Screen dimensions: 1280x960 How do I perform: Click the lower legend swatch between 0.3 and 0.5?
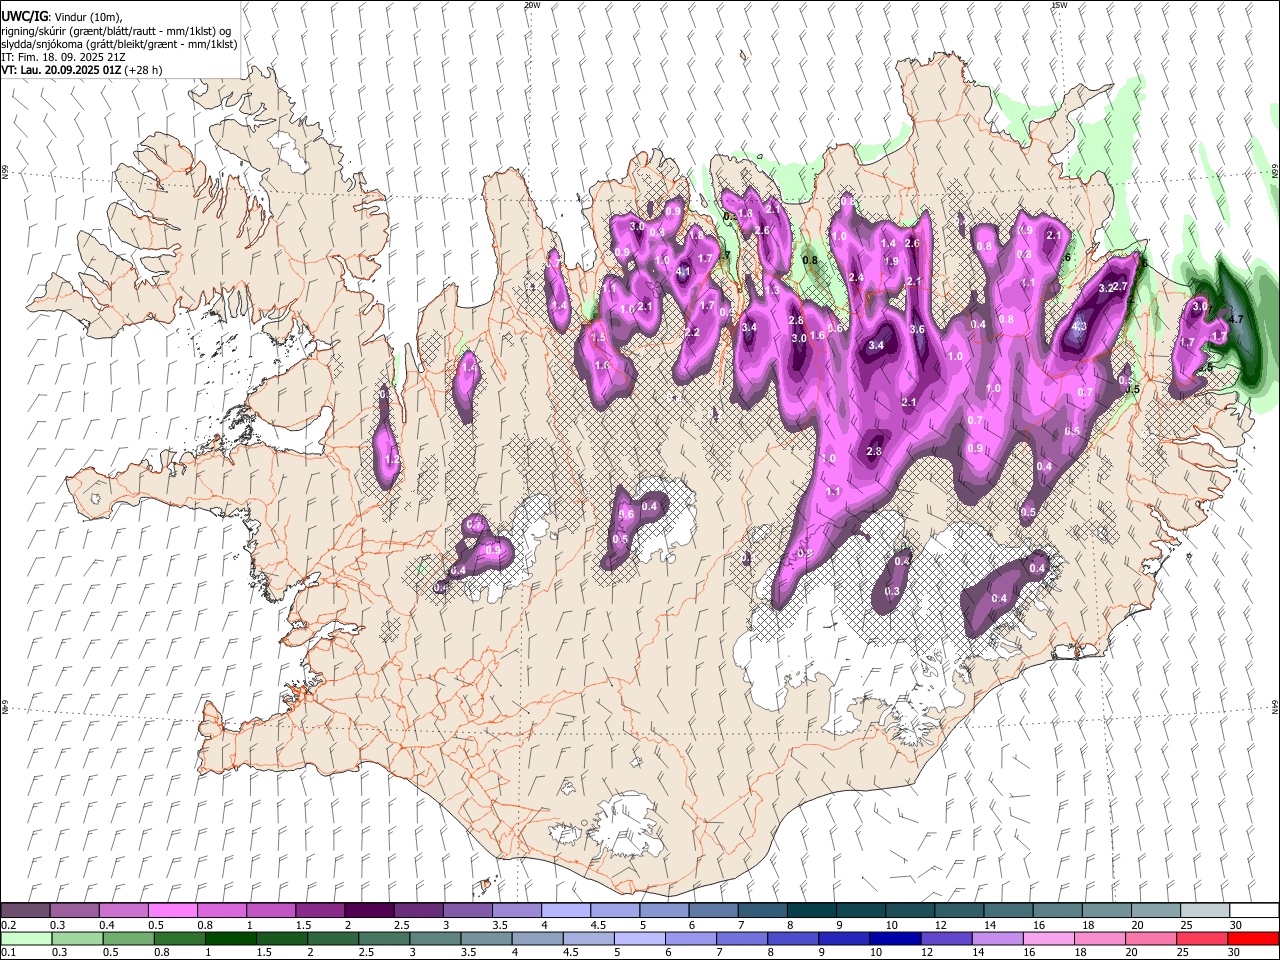click(77, 938)
